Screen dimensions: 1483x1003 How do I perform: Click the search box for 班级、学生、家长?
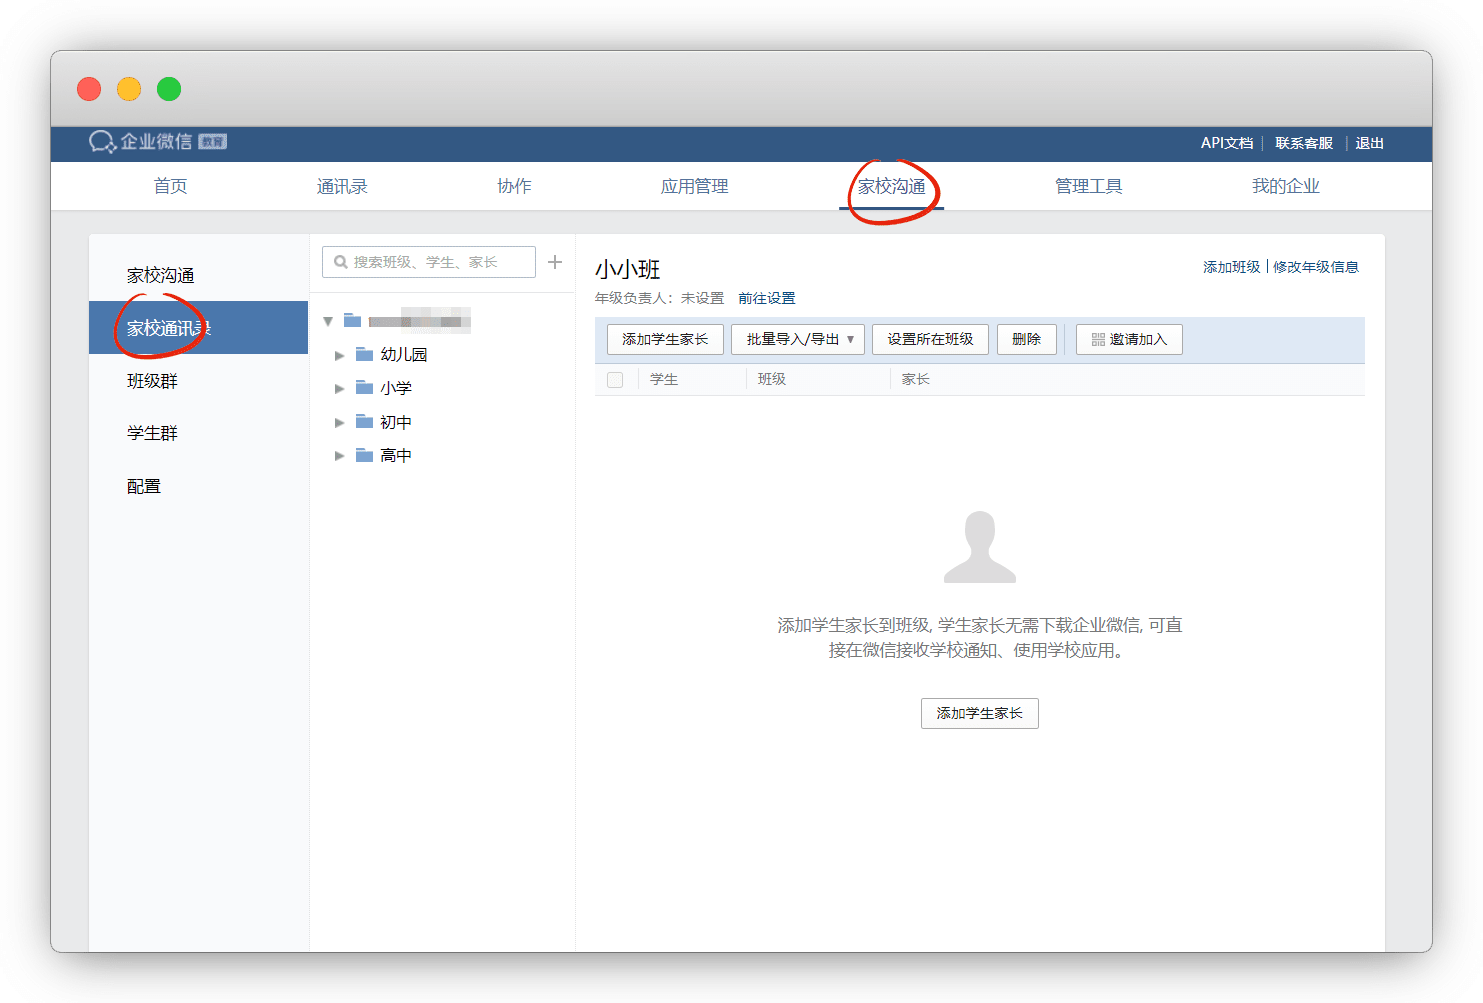click(x=430, y=262)
